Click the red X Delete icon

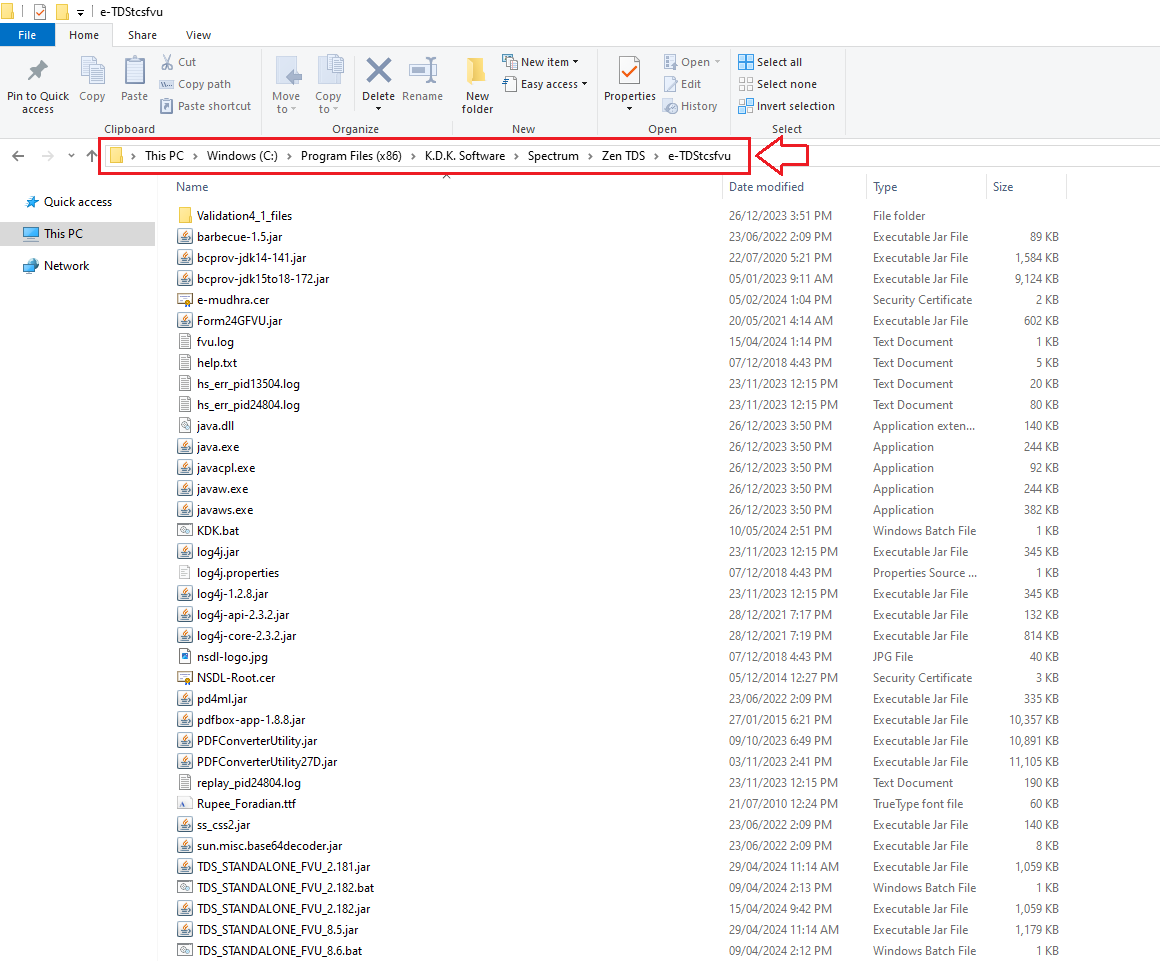pos(378,71)
